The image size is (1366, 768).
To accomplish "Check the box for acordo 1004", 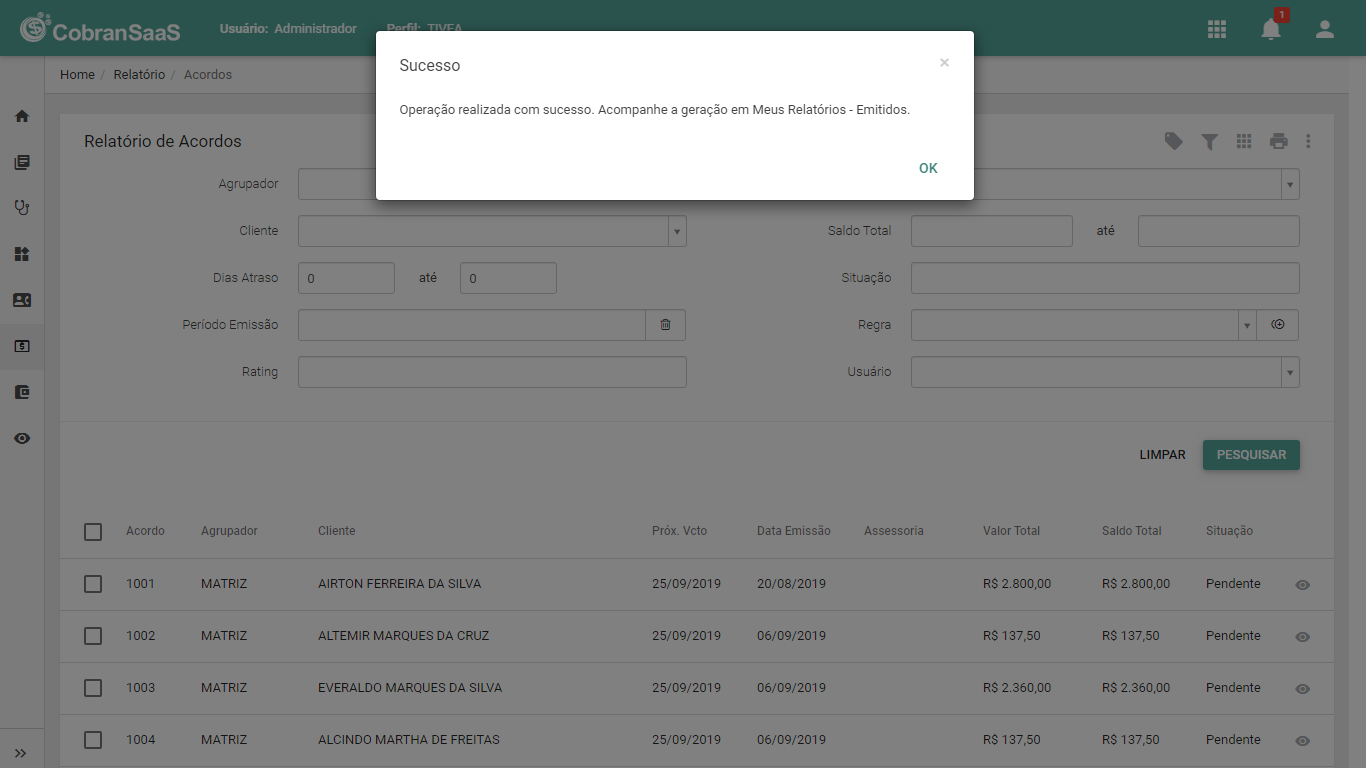I will [93, 740].
